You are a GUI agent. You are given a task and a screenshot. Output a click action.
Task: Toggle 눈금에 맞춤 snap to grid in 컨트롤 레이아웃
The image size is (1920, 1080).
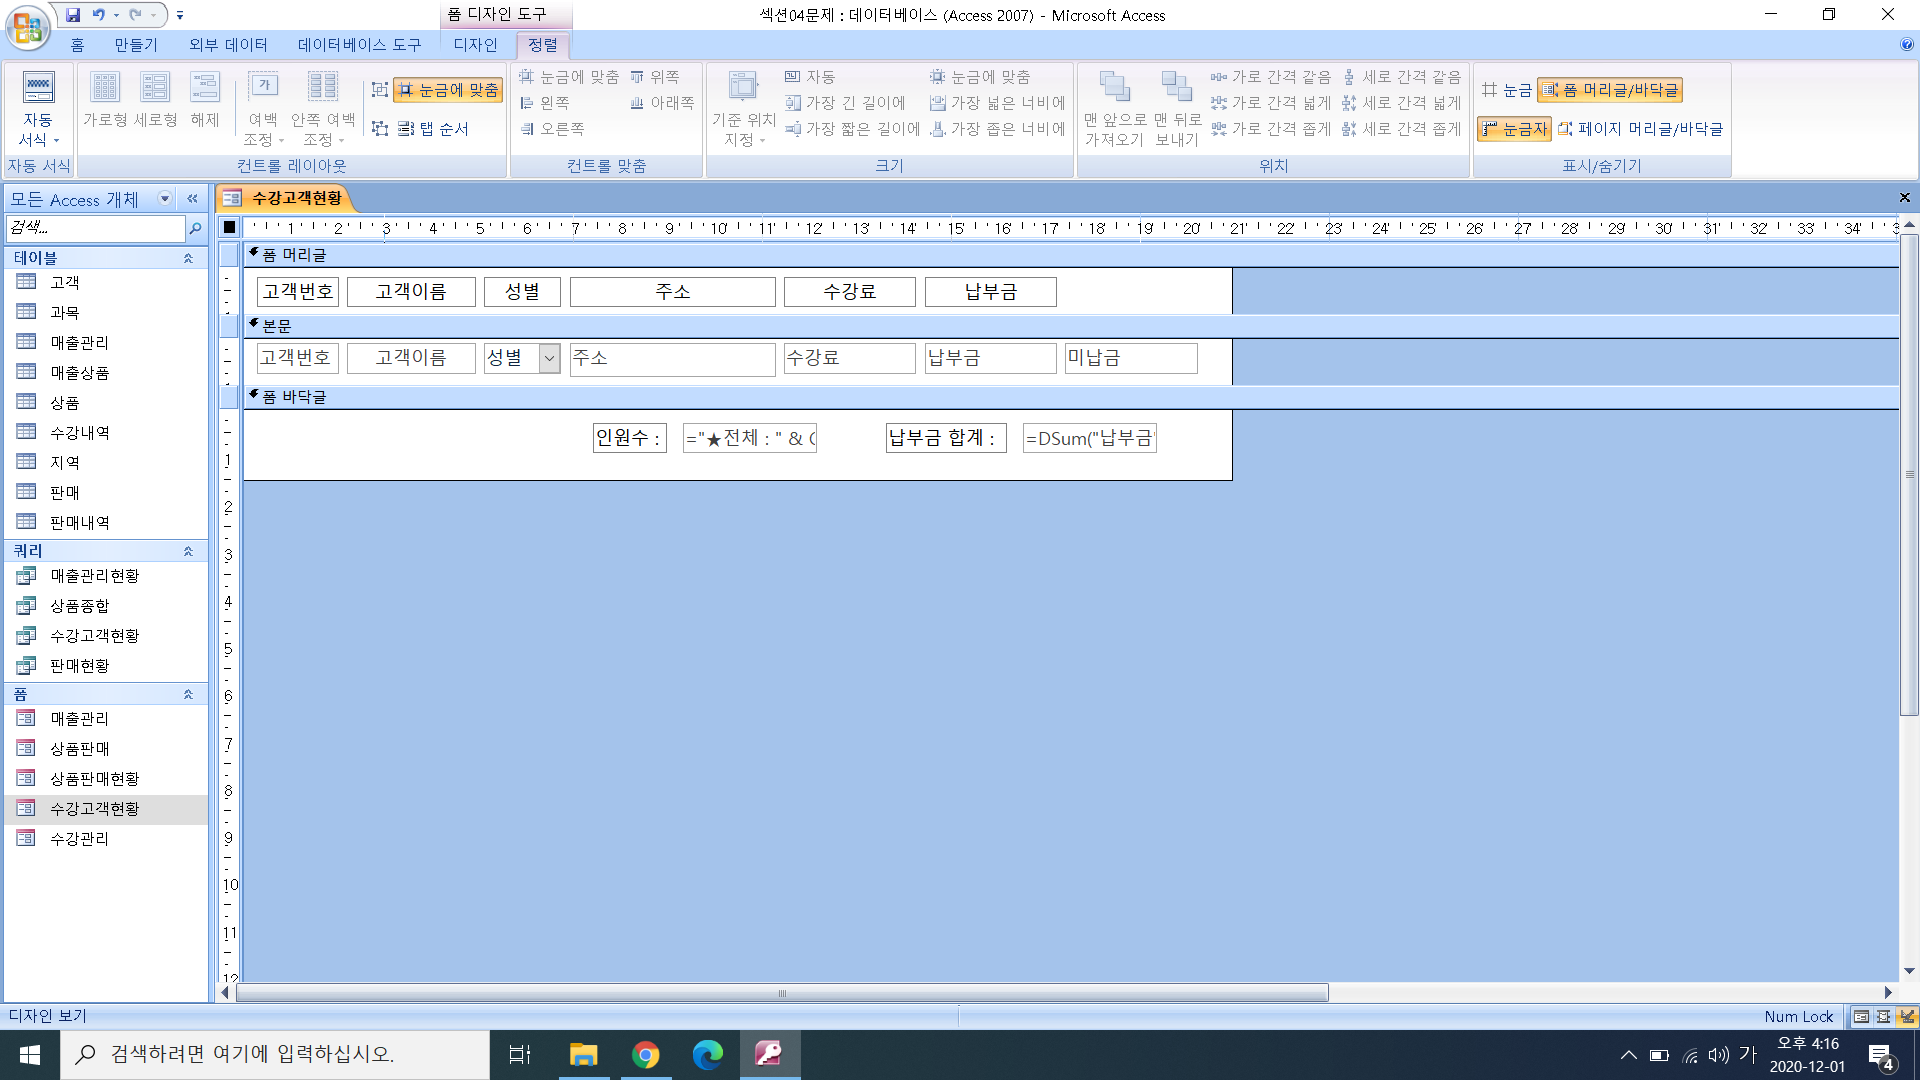(x=448, y=90)
